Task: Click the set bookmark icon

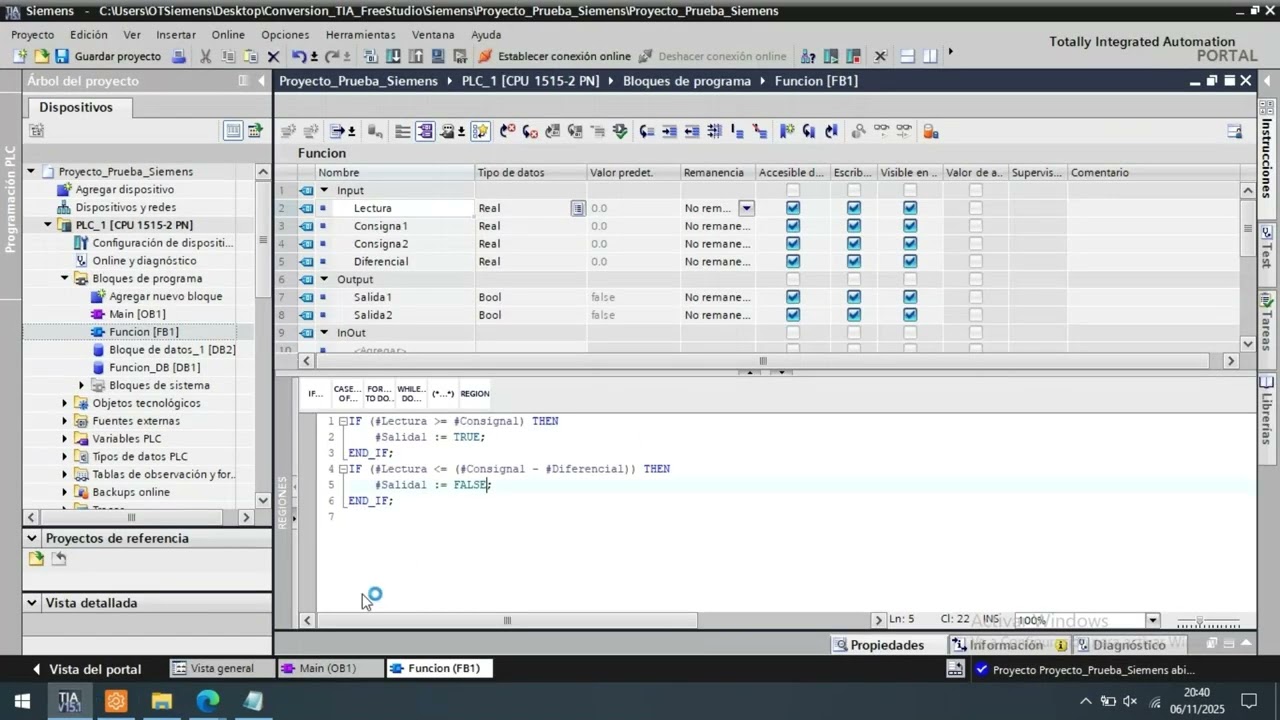Action: (786, 131)
